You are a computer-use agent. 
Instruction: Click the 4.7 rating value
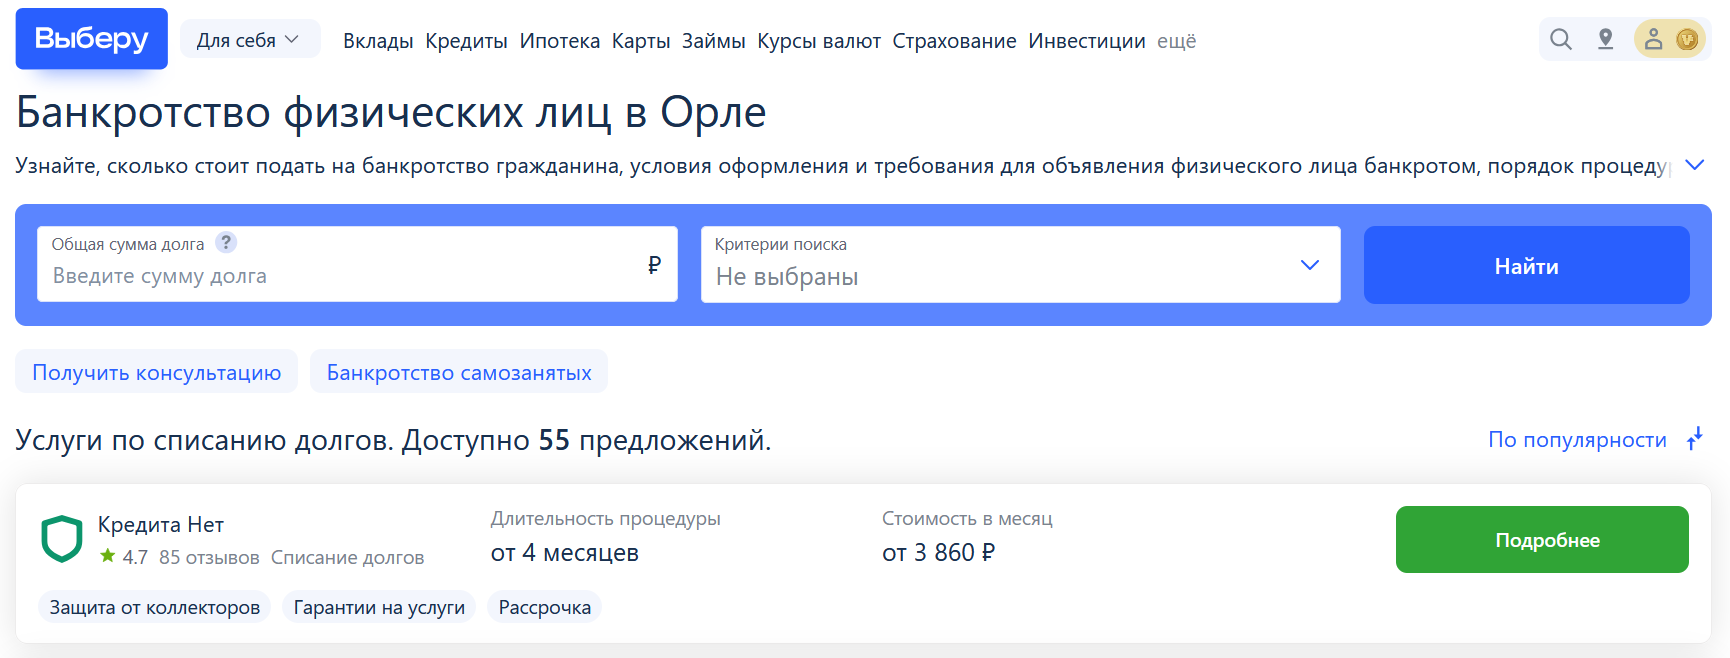click(135, 557)
